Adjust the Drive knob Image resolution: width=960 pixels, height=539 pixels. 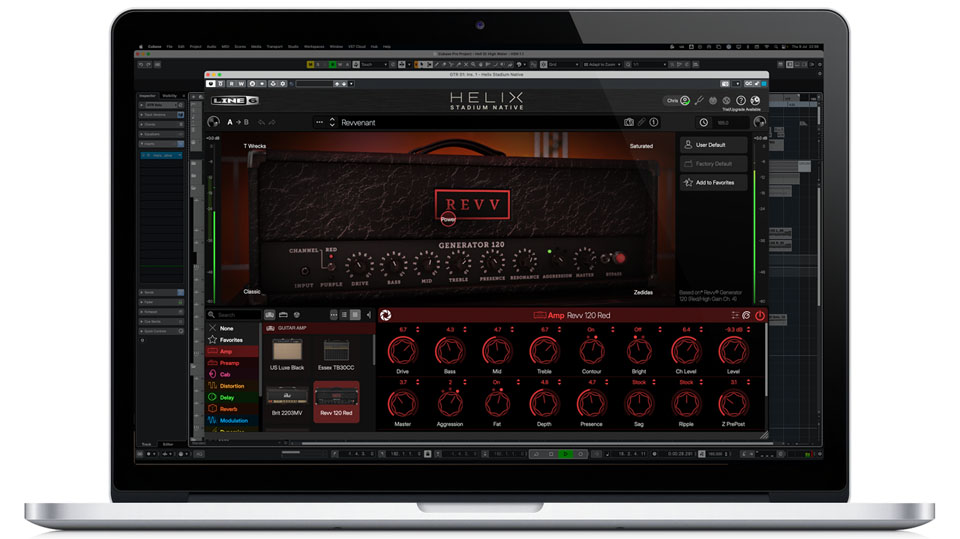[402, 352]
